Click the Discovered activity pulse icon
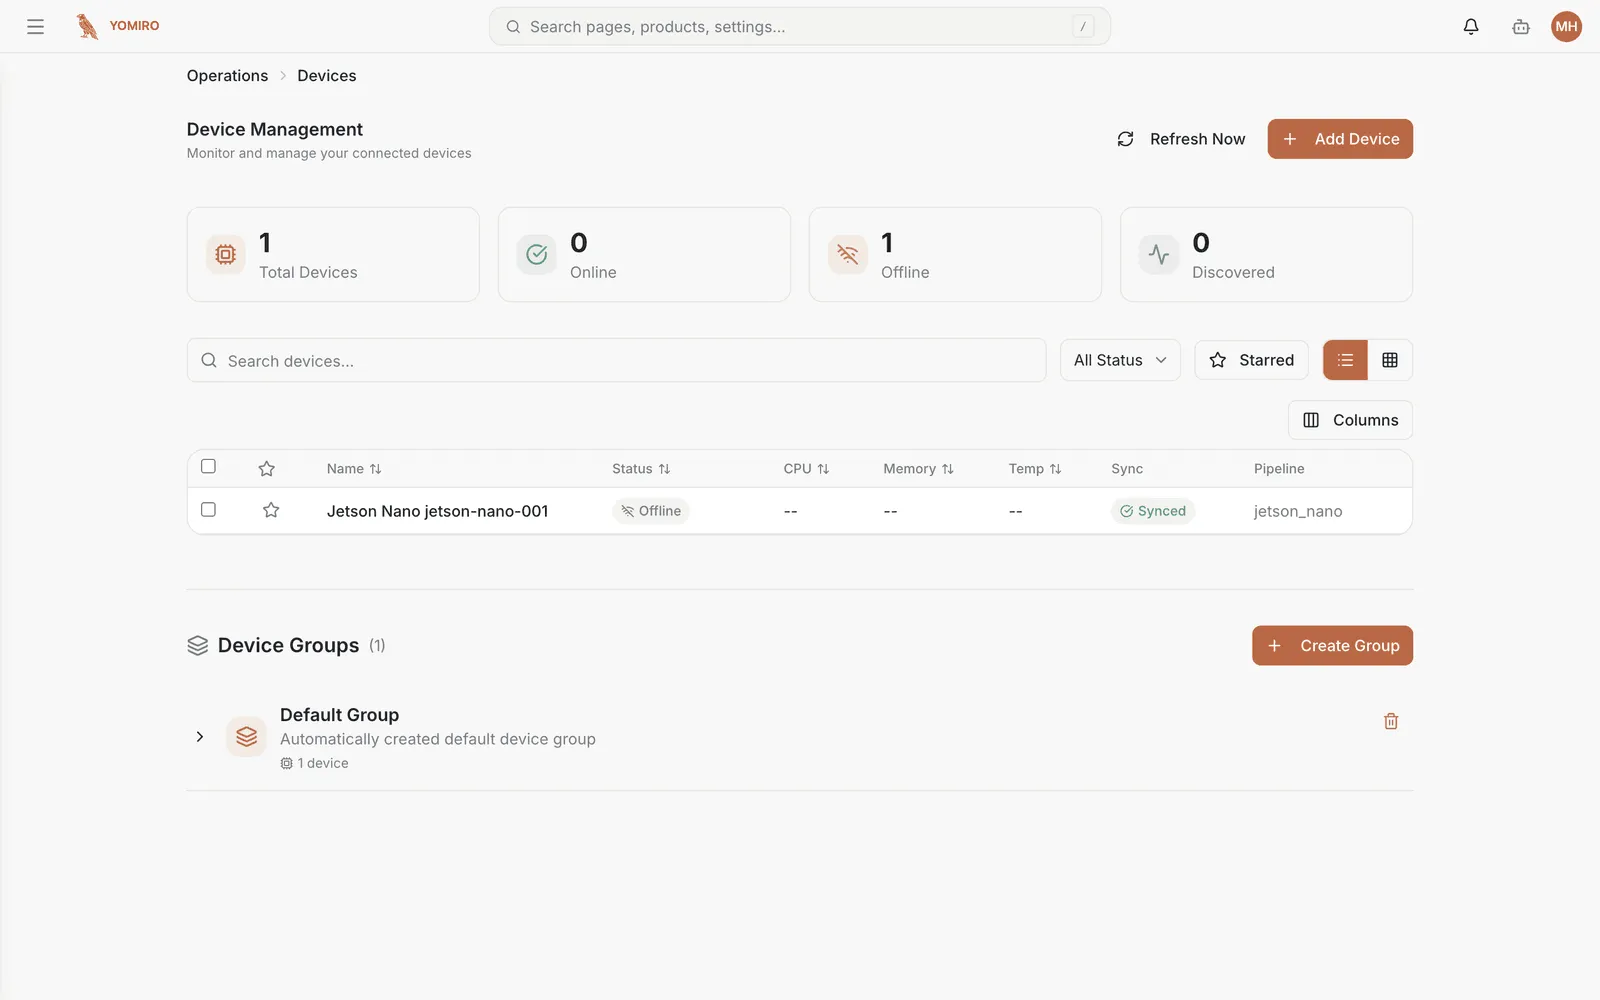The width and height of the screenshot is (1600, 1000). (x=1159, y=255)
